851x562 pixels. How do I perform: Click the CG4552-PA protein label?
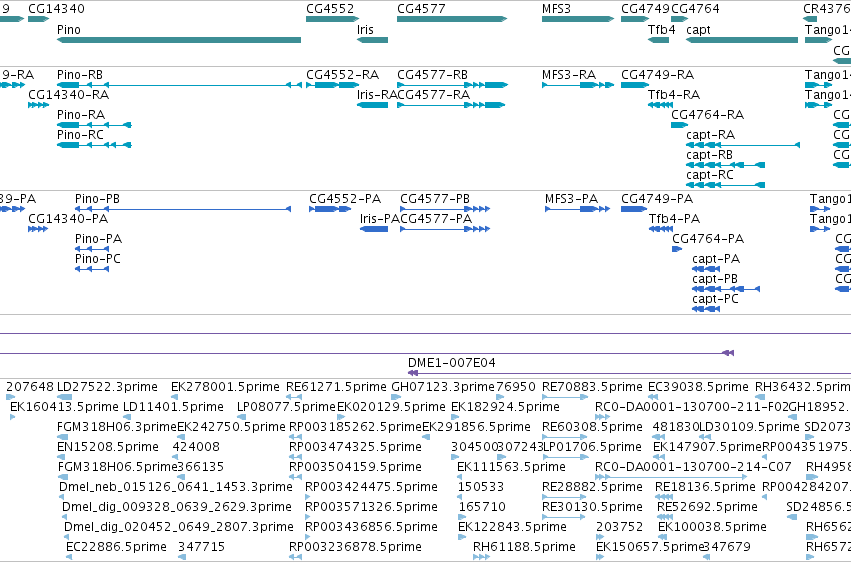pos(345,199)
